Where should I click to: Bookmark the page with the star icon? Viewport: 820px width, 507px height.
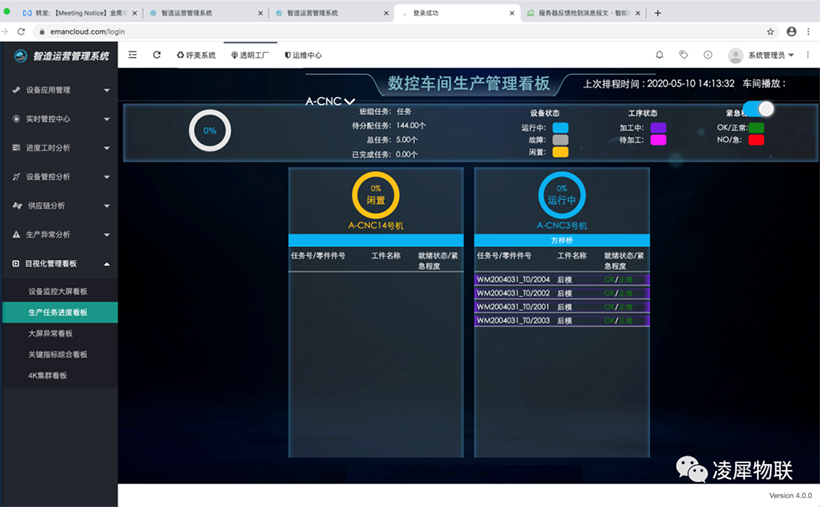pyautogui.click(x=770, y=31)
